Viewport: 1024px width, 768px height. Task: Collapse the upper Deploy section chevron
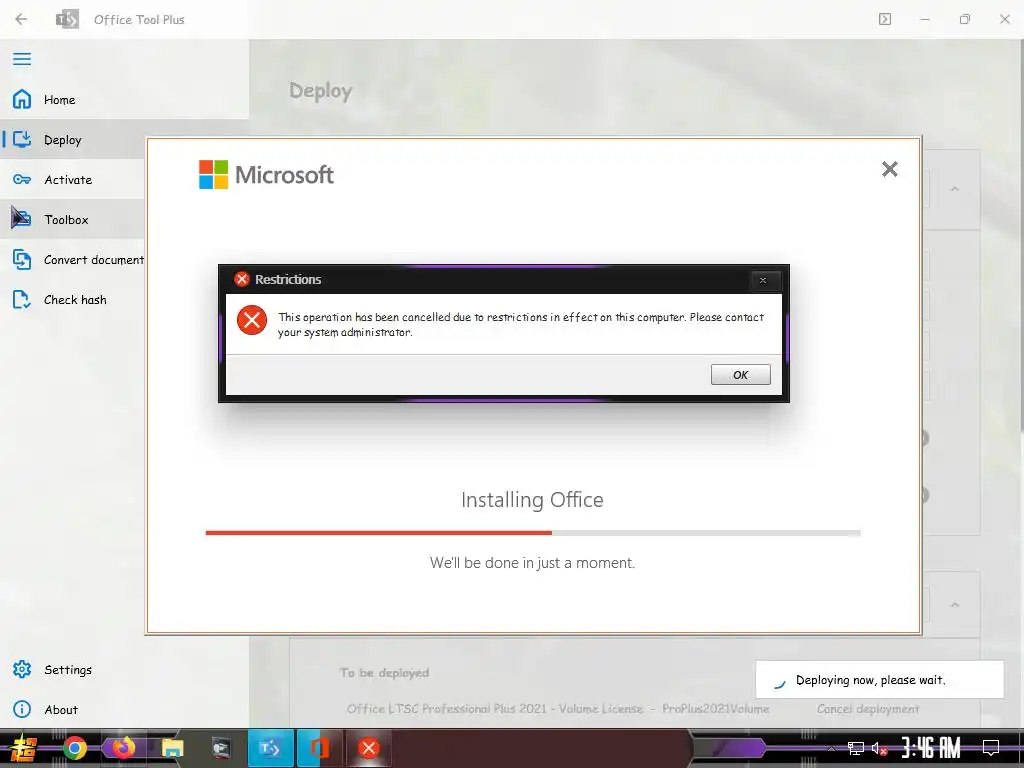(x=955, y=189)
